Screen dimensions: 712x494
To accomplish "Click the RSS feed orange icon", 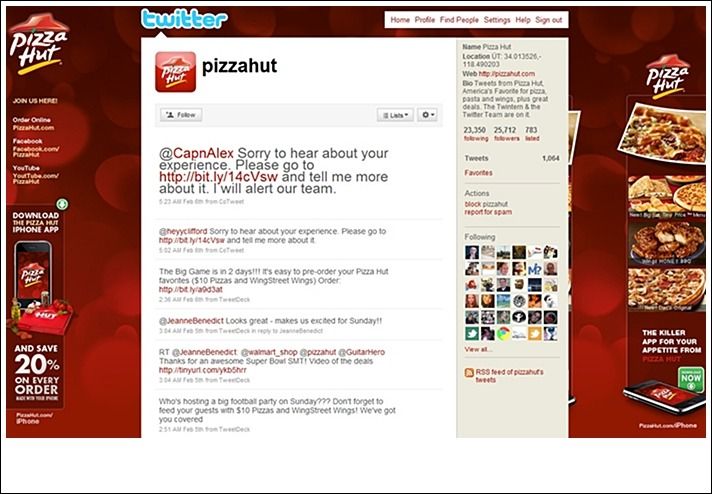I will [469, 373].
